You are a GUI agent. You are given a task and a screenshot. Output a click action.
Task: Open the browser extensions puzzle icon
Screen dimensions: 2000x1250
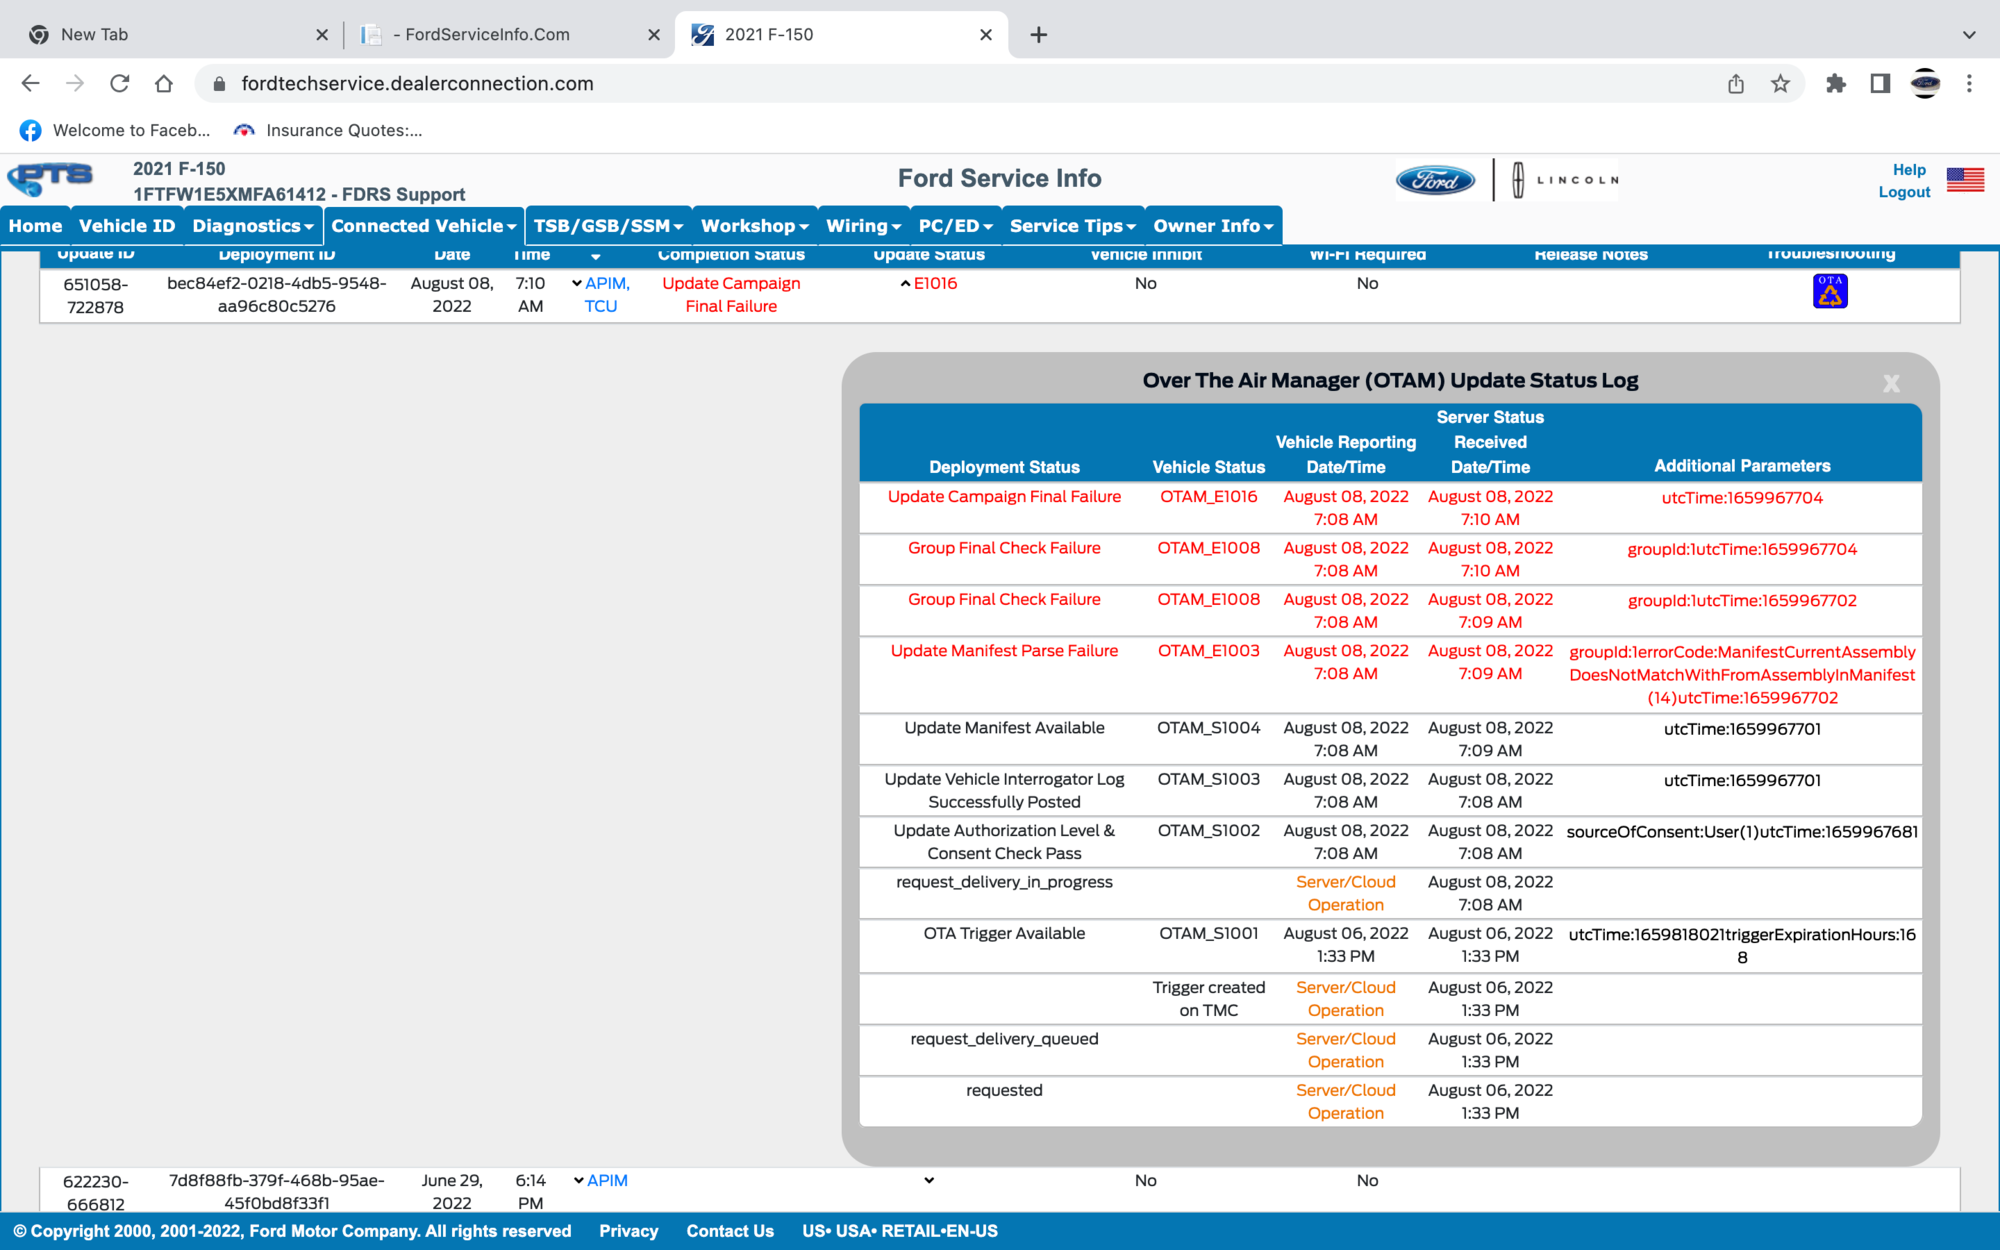pos(1836,83)
